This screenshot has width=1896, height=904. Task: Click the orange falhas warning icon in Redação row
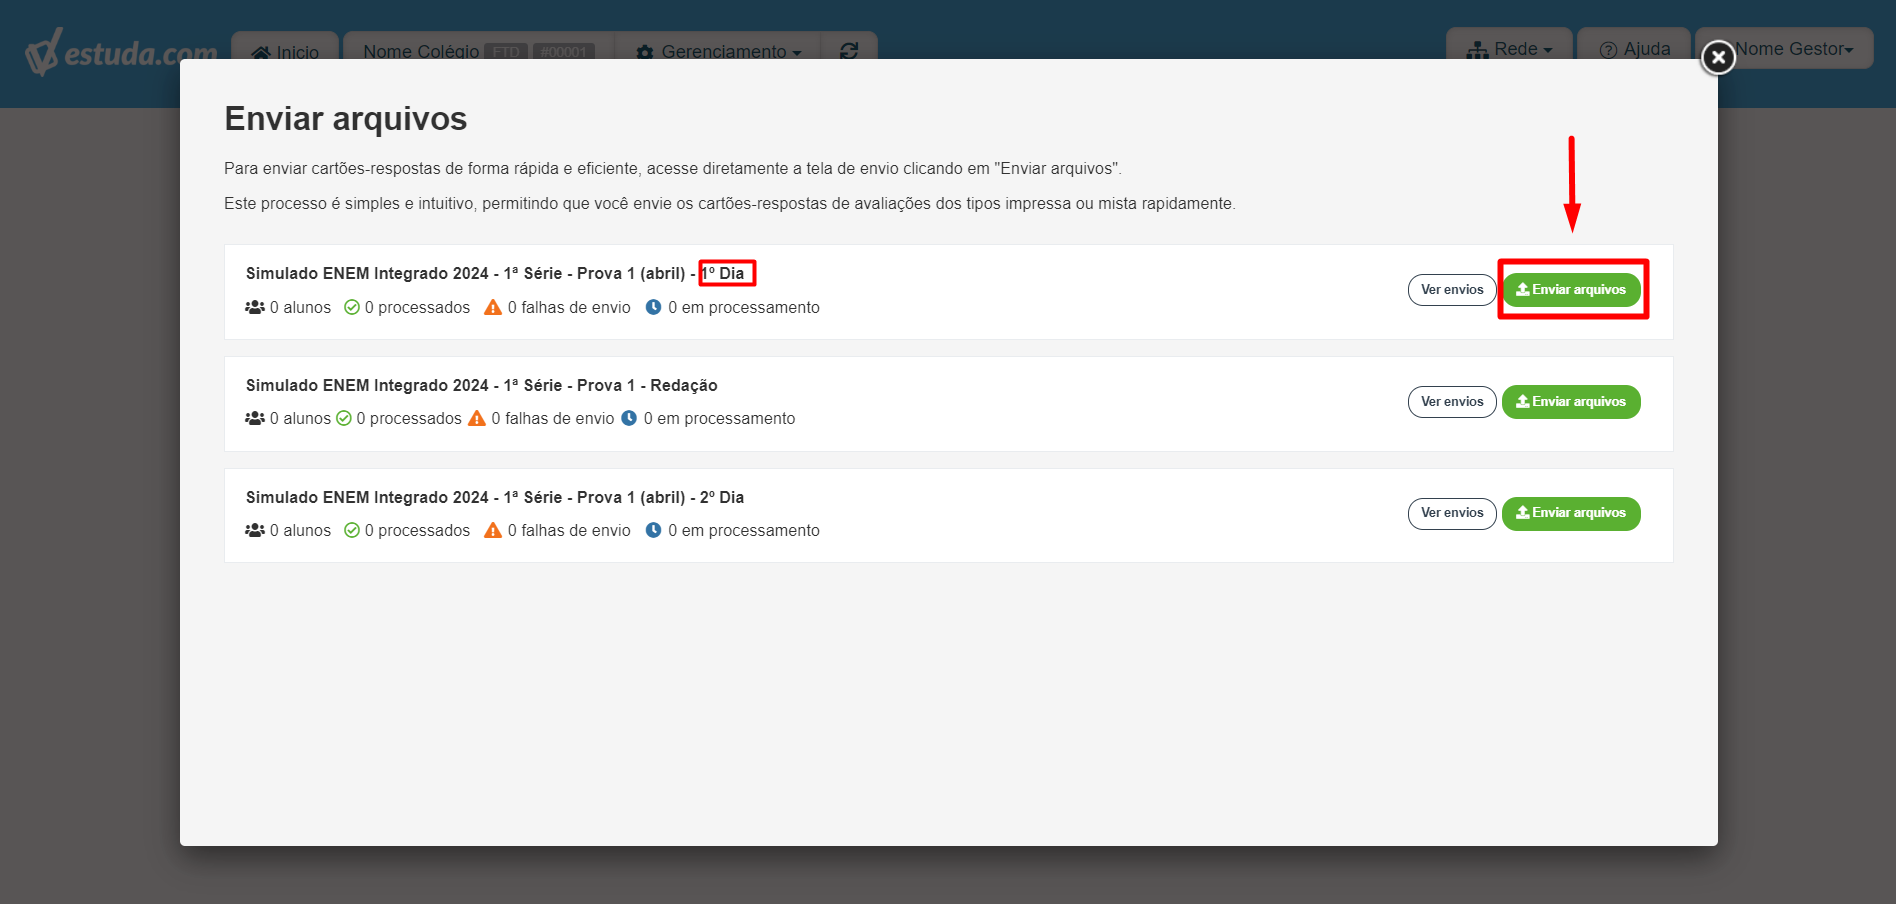pos(477,418)
